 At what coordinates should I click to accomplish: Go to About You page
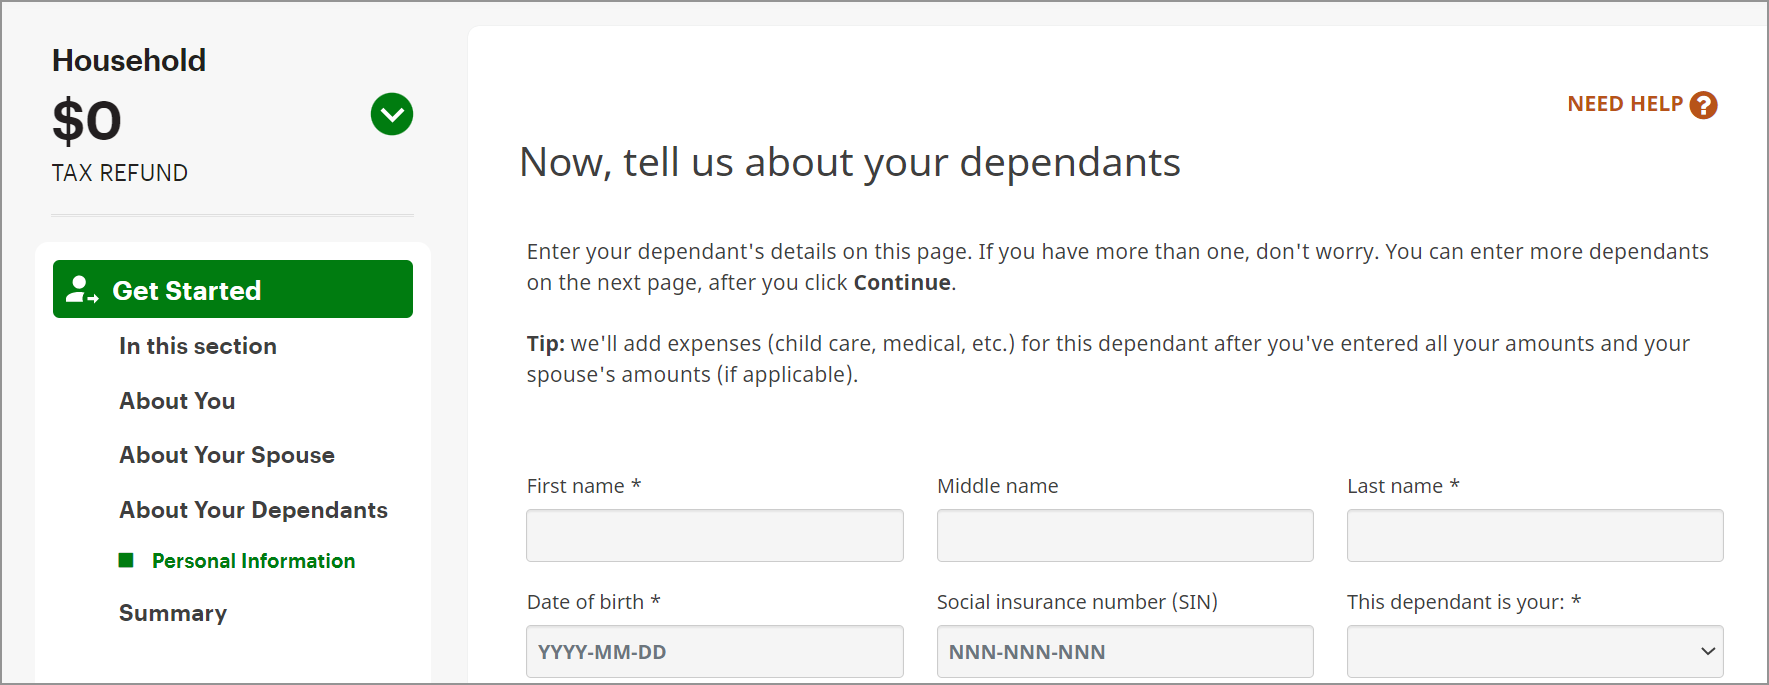pyautogui.click(x=177, y=401)
